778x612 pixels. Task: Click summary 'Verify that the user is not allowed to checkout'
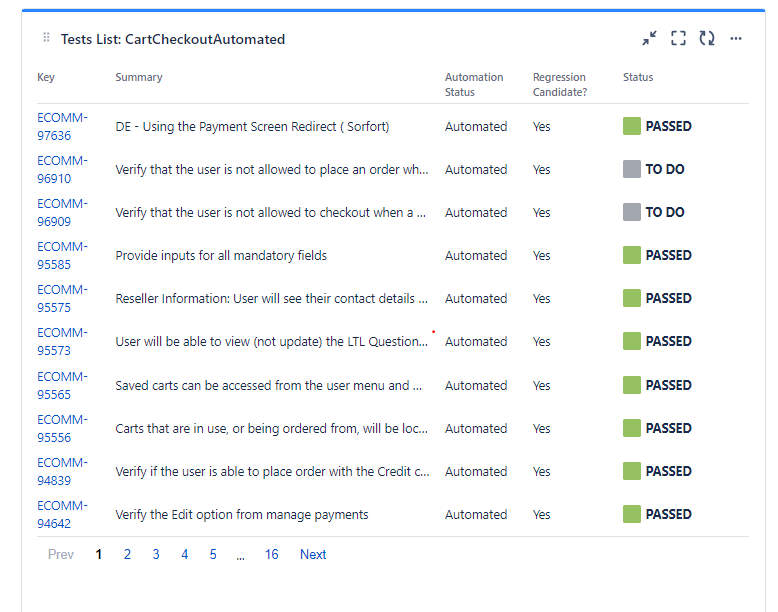[270, 212]
